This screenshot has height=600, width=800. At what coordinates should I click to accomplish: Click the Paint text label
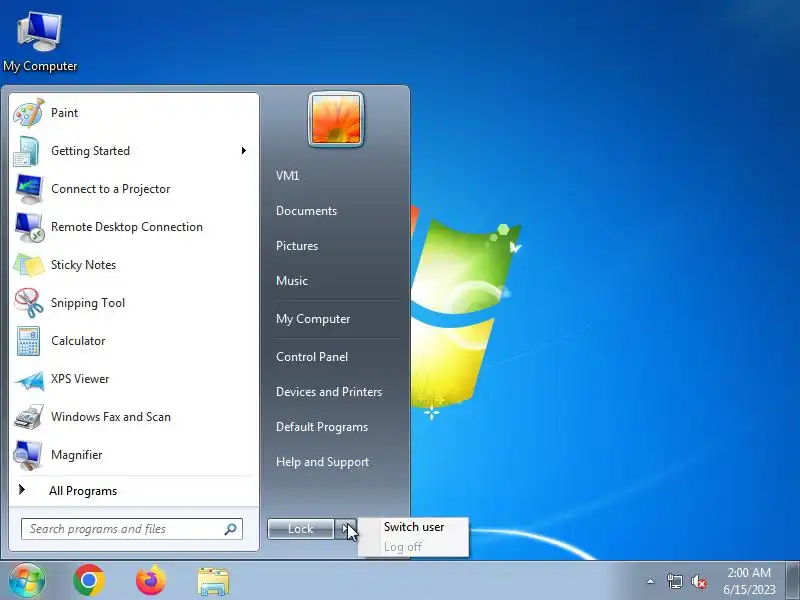(x=64, y=113)
